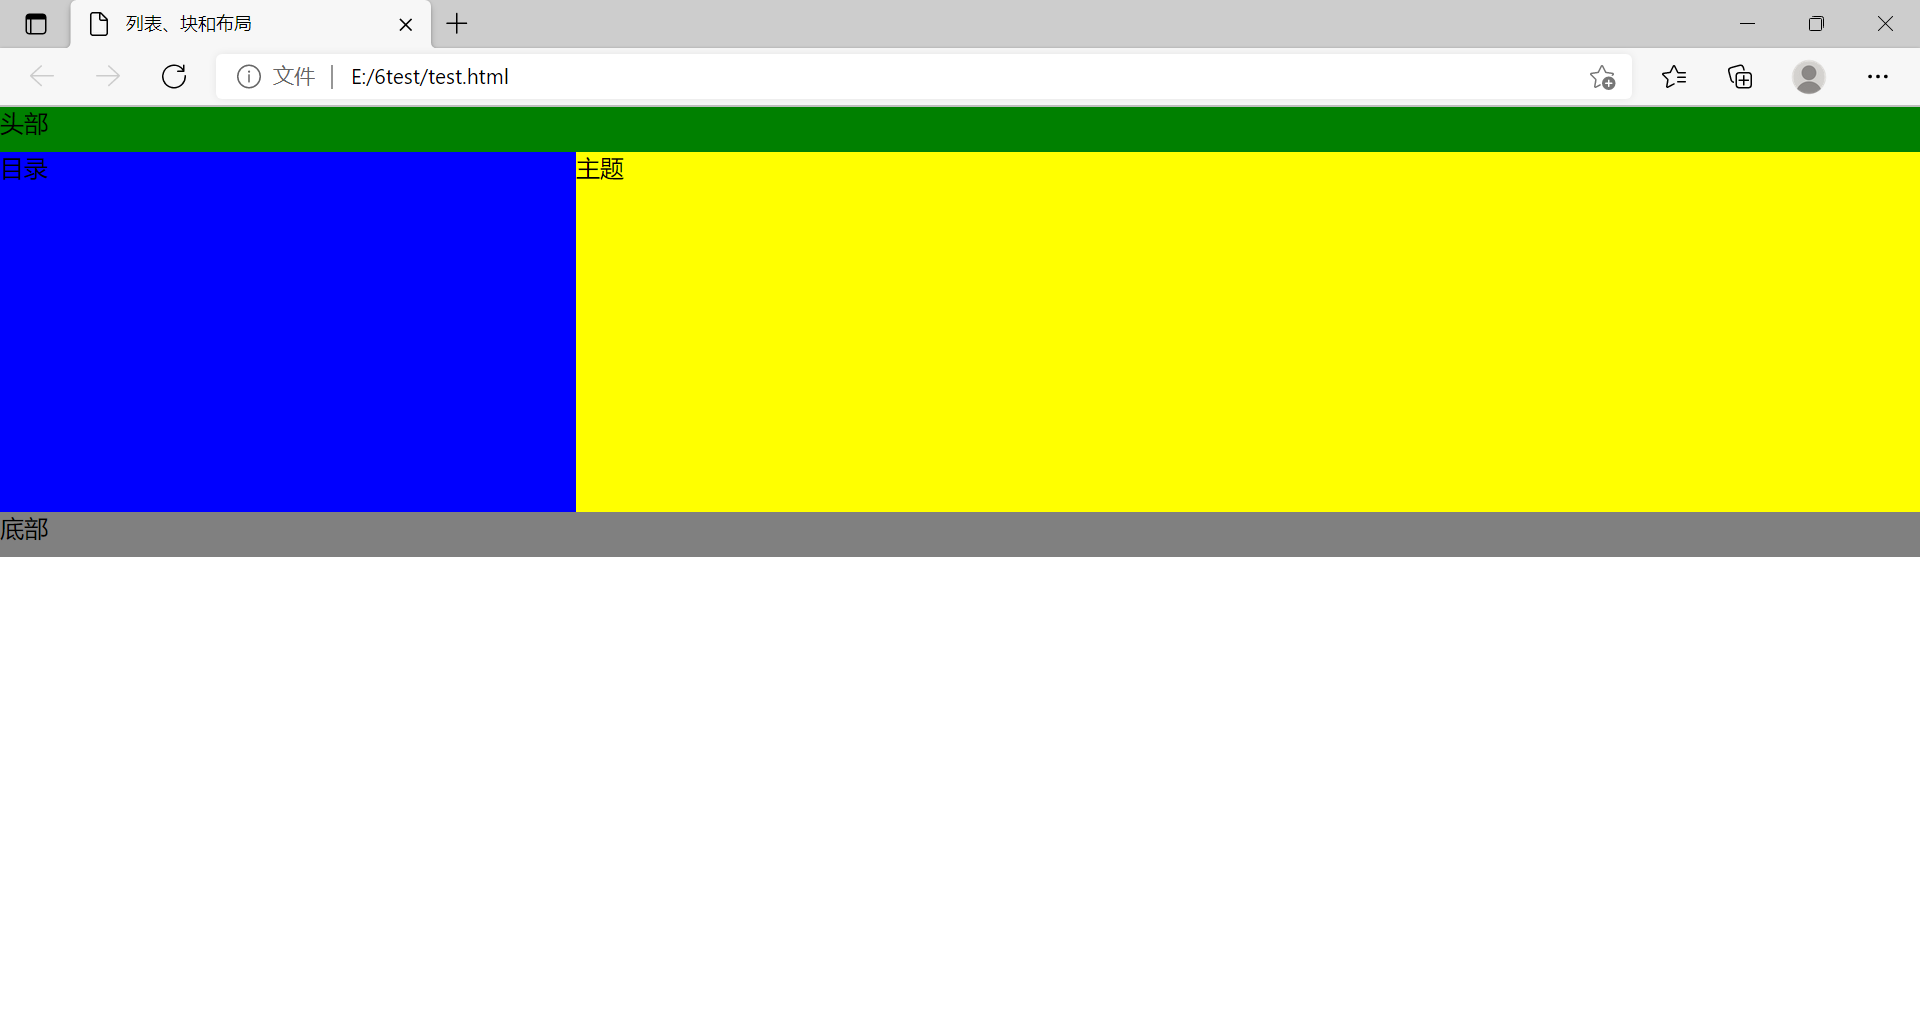Click the 头部 header text
The width and height of the screenshot is (1920, 1017).
pos(24,124)
